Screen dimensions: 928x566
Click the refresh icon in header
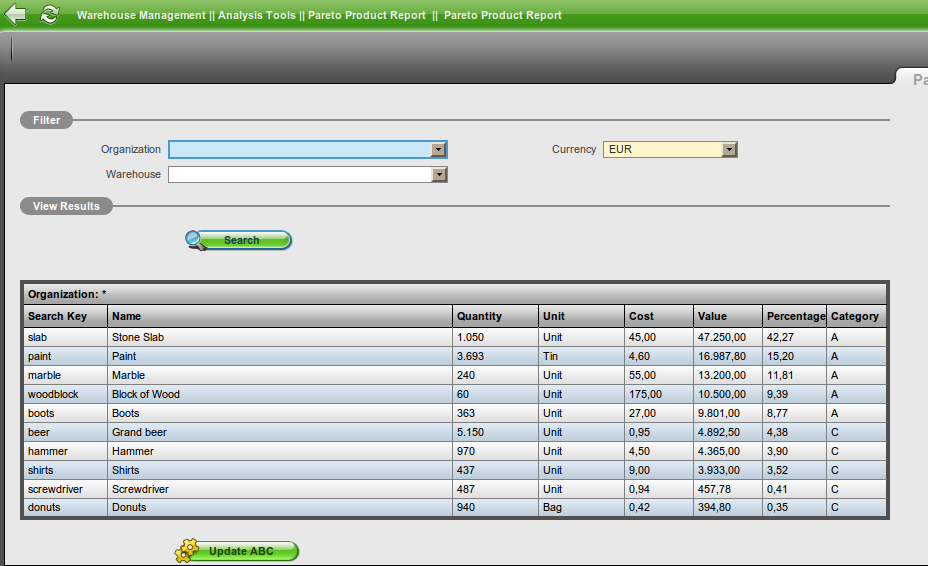[49, 15]
